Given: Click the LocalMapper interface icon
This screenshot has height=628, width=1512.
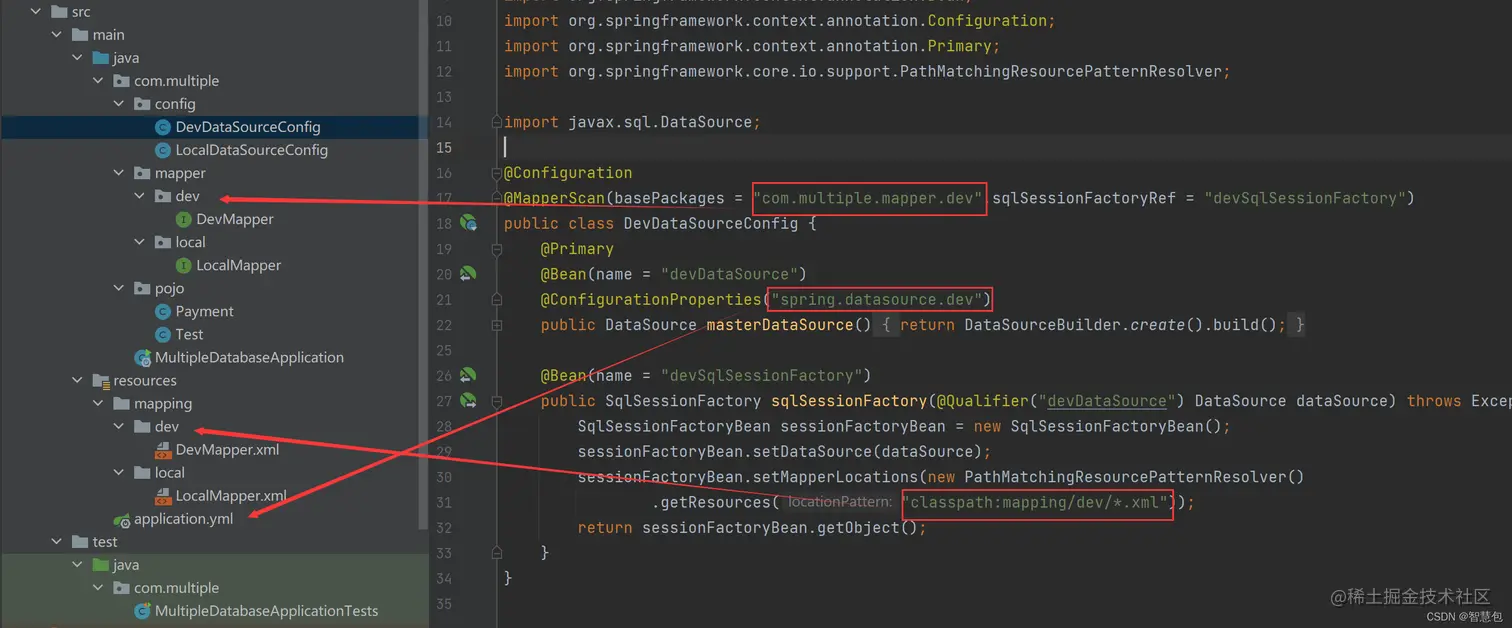Looking at the screenshot, I should [184, 265].
